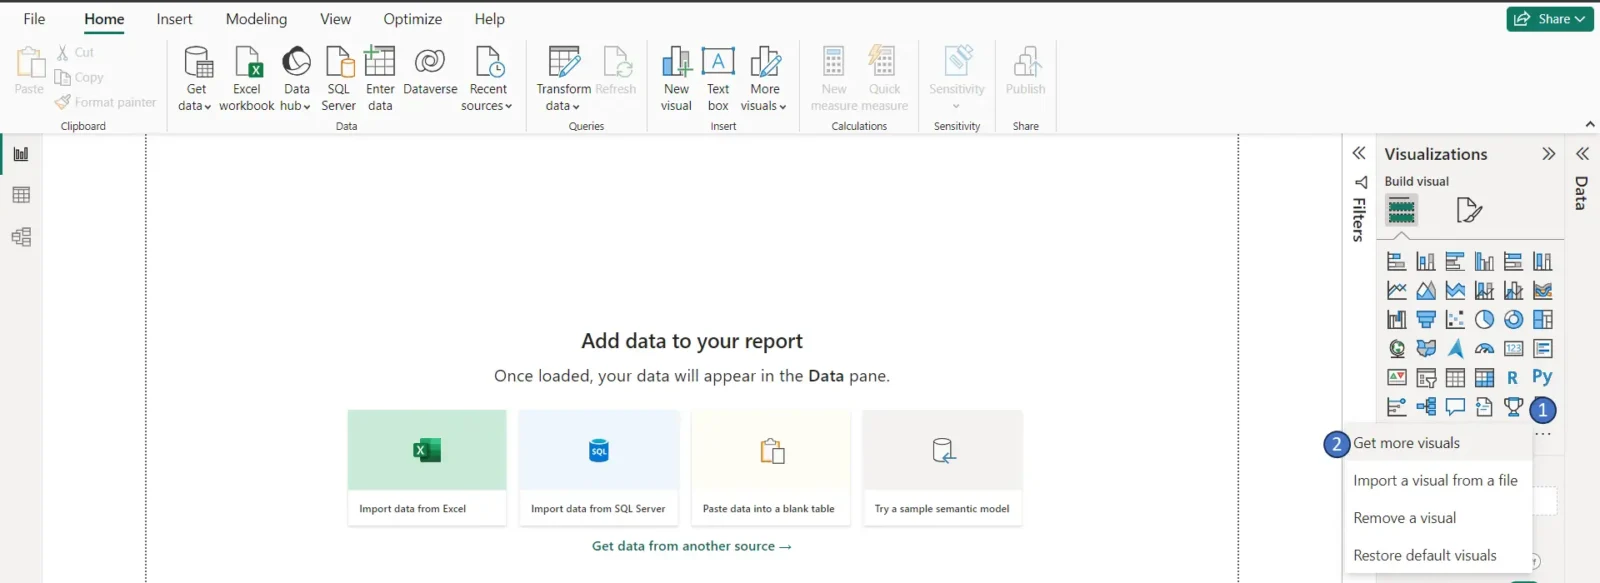Choose Import a visual from a file

point(1438,481)
